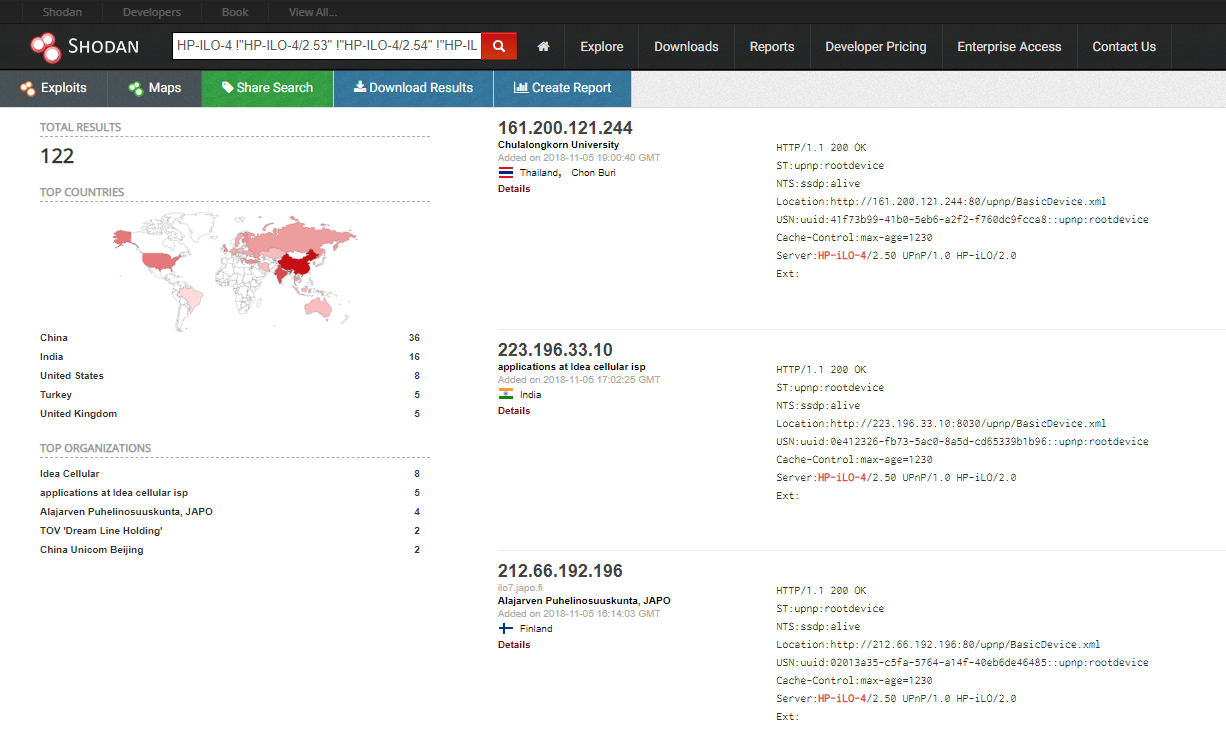Viewport: 1226px width, 742px height.
Task: Open result 212.66.192.196
Action: (560, 571)
